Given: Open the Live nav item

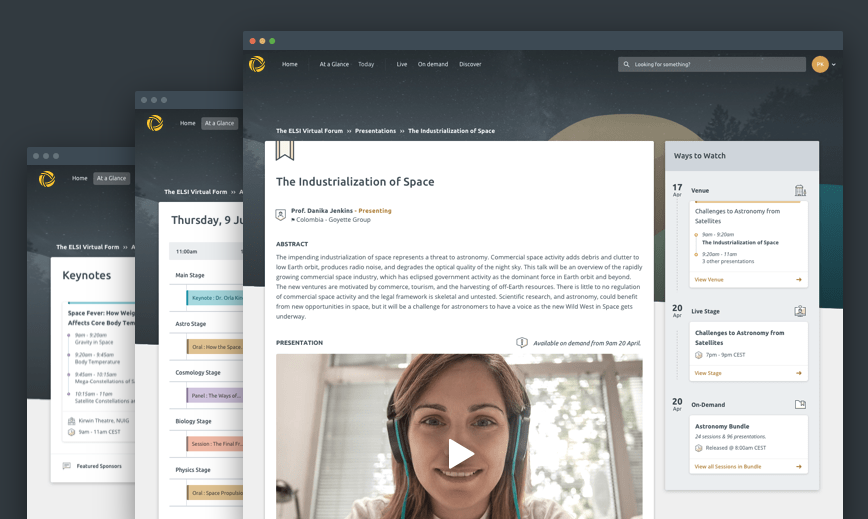Looking at the screenshot, I should tap(402, 64).
